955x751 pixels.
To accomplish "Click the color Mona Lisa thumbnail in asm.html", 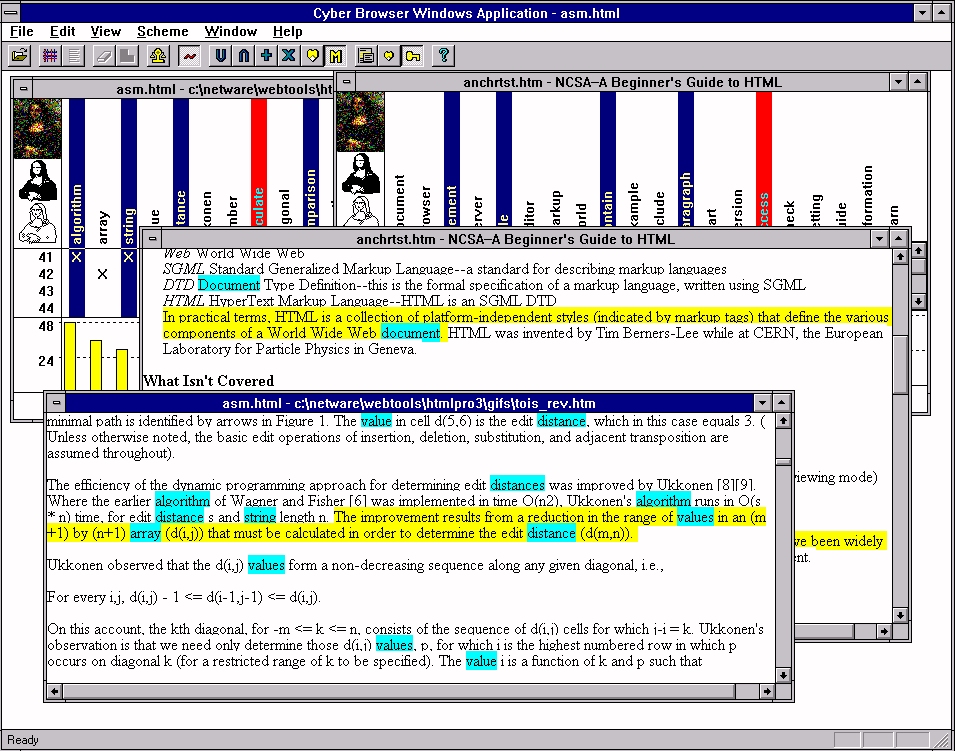I will [x=37, y=128].
